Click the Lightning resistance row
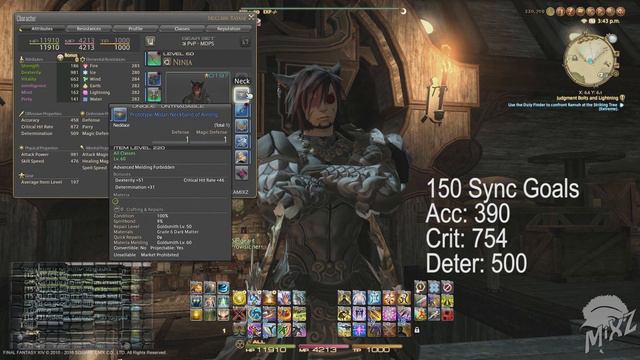This screenshot has height=360, width=640. pos(111,93)
